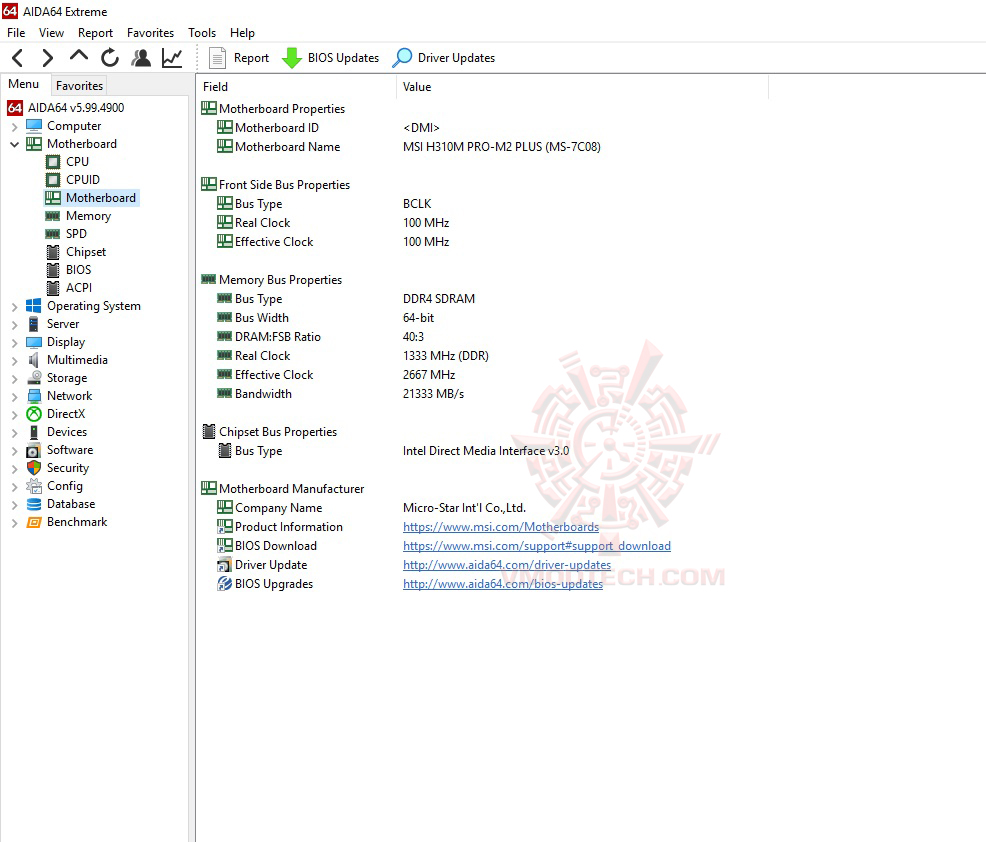Click the Operating System Windows icon
The image size is (986, 842).
(x=34, y=306)
